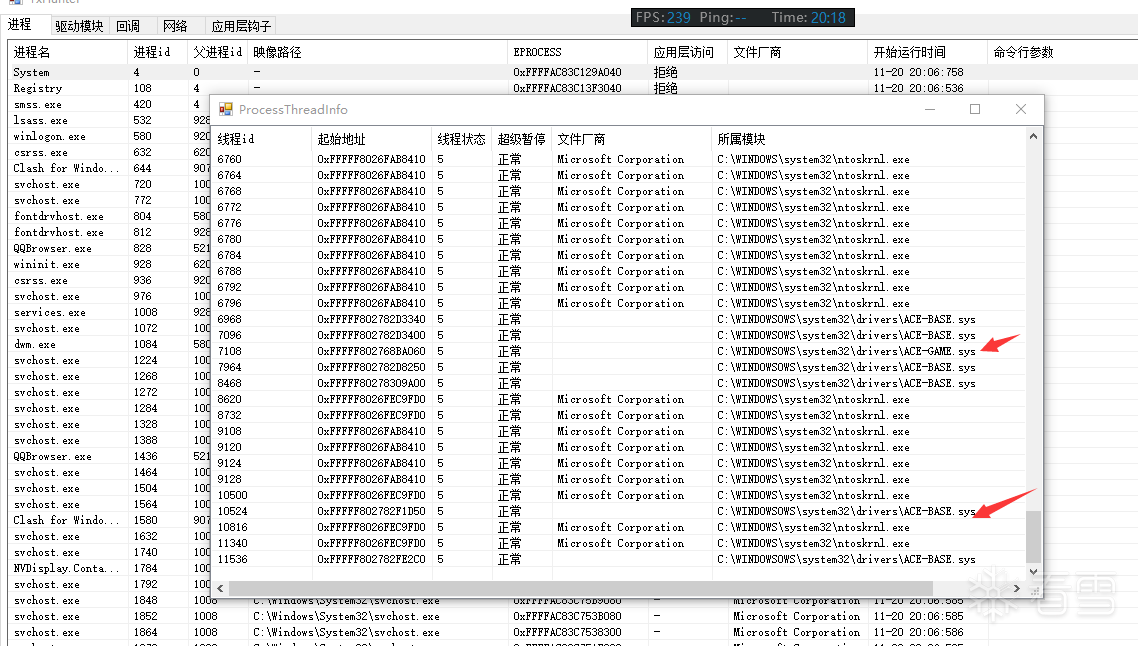Image resolution: width=1138 pixels, height=646 pixels.
Task: Select the winlogon.exe process
Action: click(x=109, y=136)
